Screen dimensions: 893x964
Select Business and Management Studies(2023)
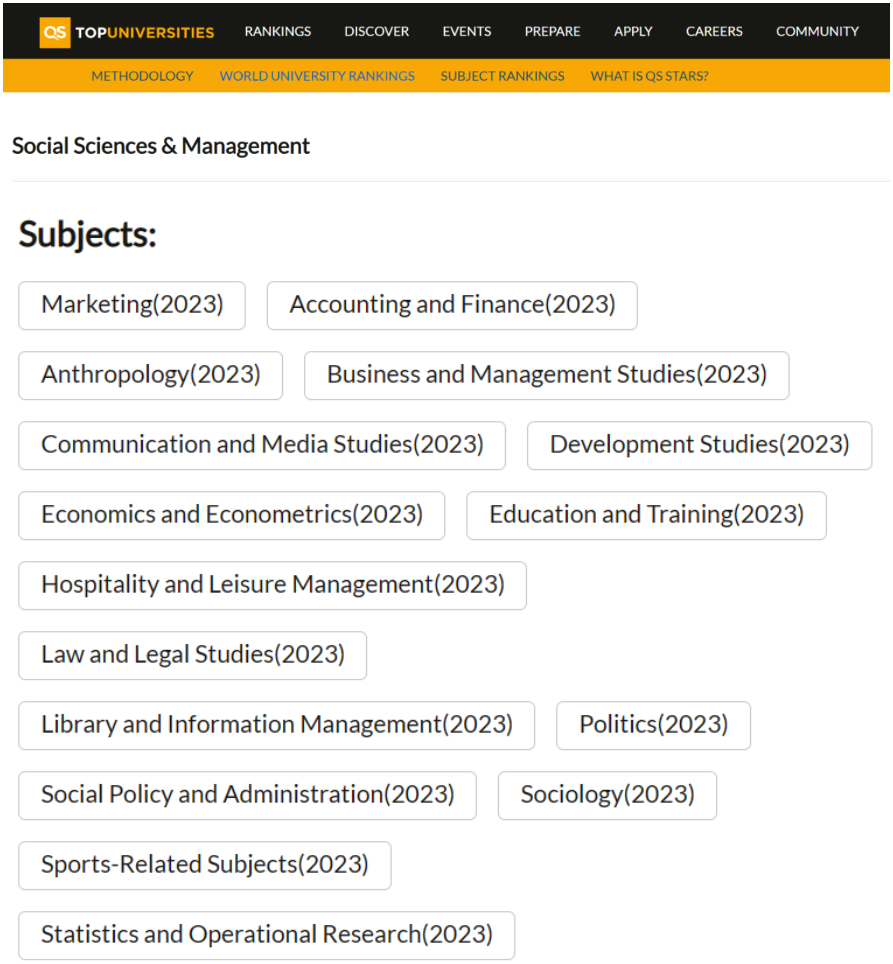click(x=546, y=375)
